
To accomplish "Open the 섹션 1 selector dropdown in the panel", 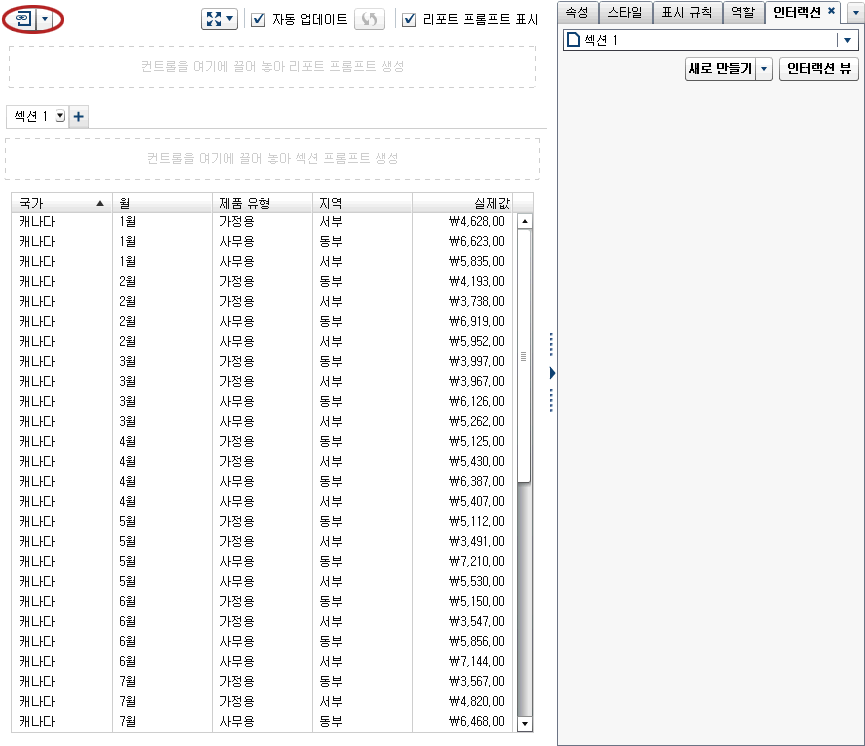I will (848, 40).
